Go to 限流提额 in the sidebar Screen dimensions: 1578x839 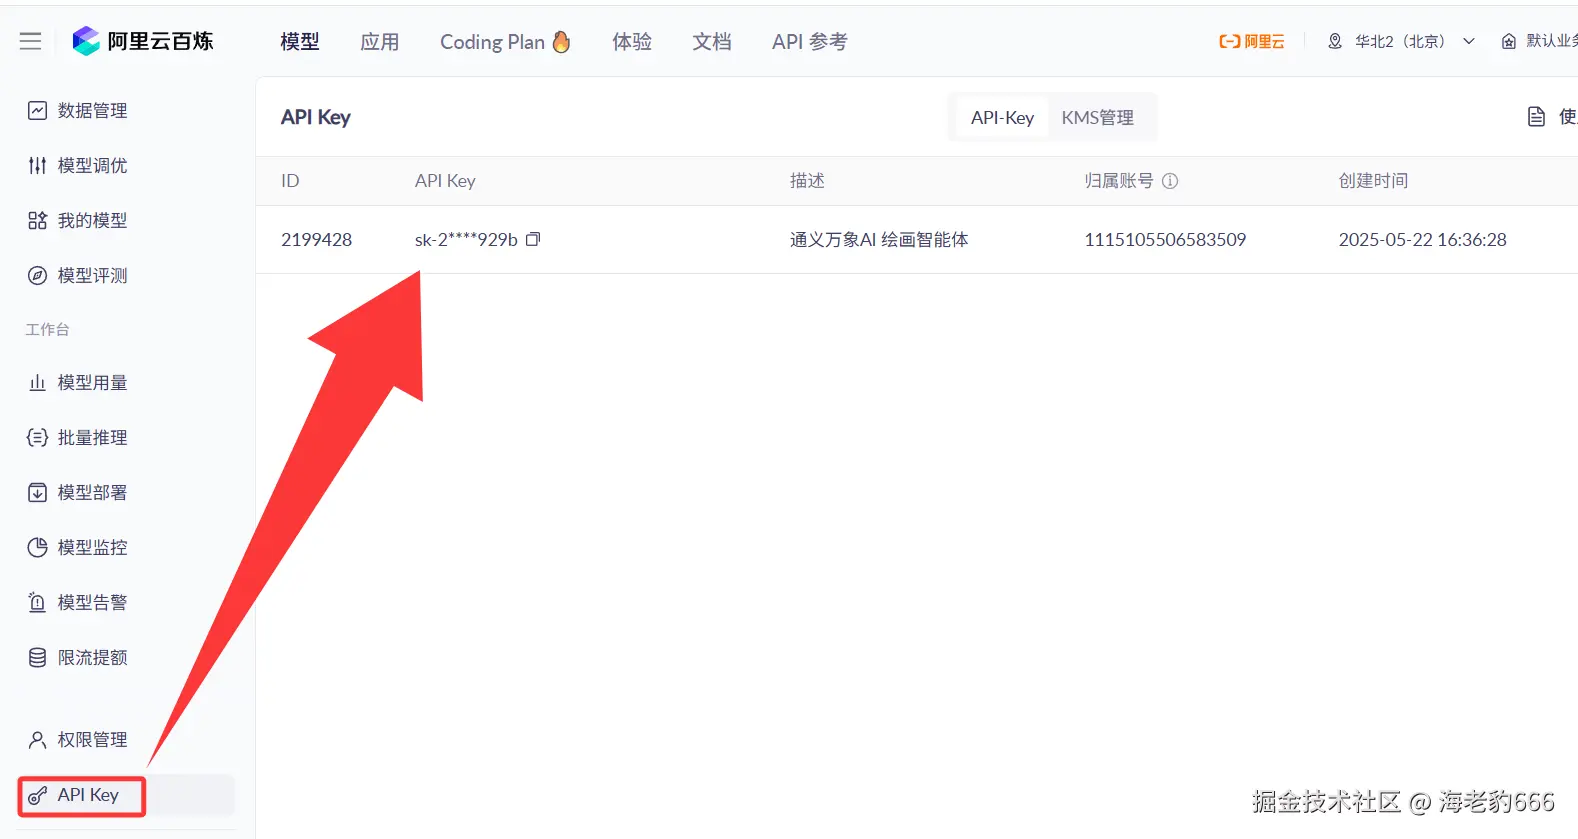[92, 657]
